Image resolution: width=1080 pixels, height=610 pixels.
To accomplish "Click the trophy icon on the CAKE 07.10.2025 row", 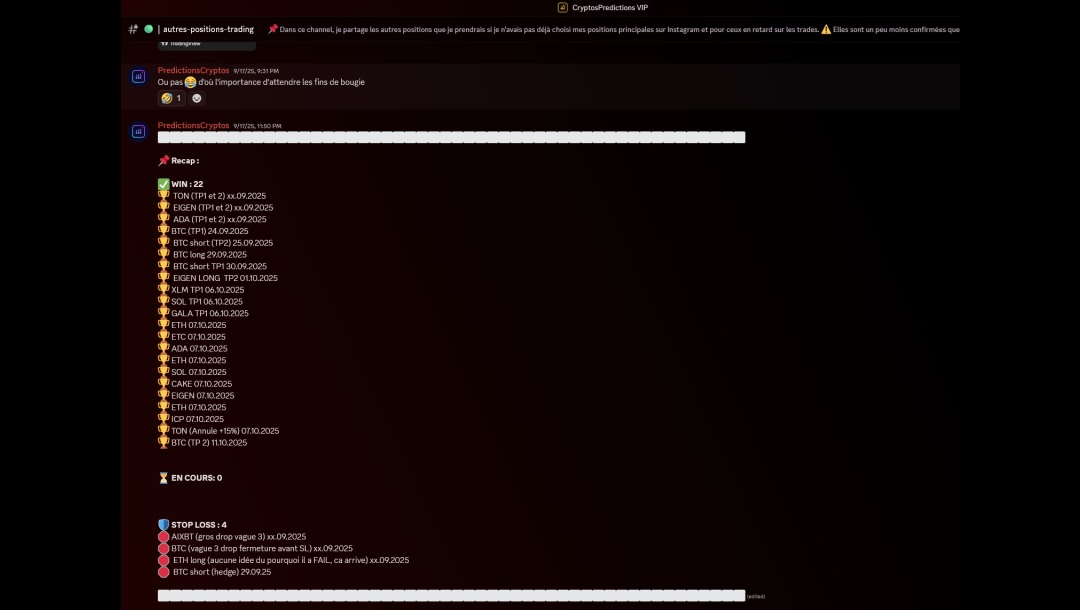I will [163, 383].
